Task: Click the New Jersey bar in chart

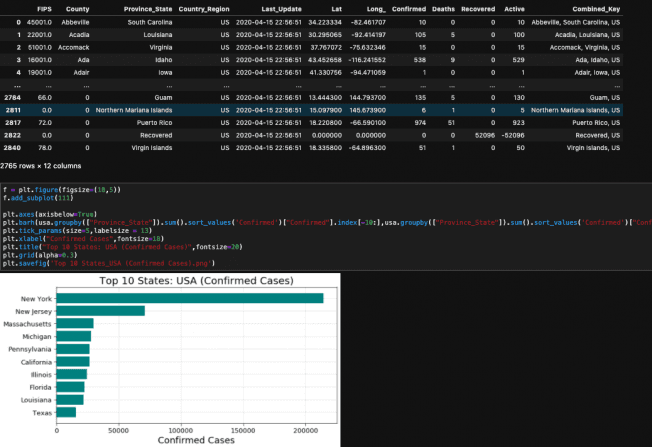Action: click(101, 311)
